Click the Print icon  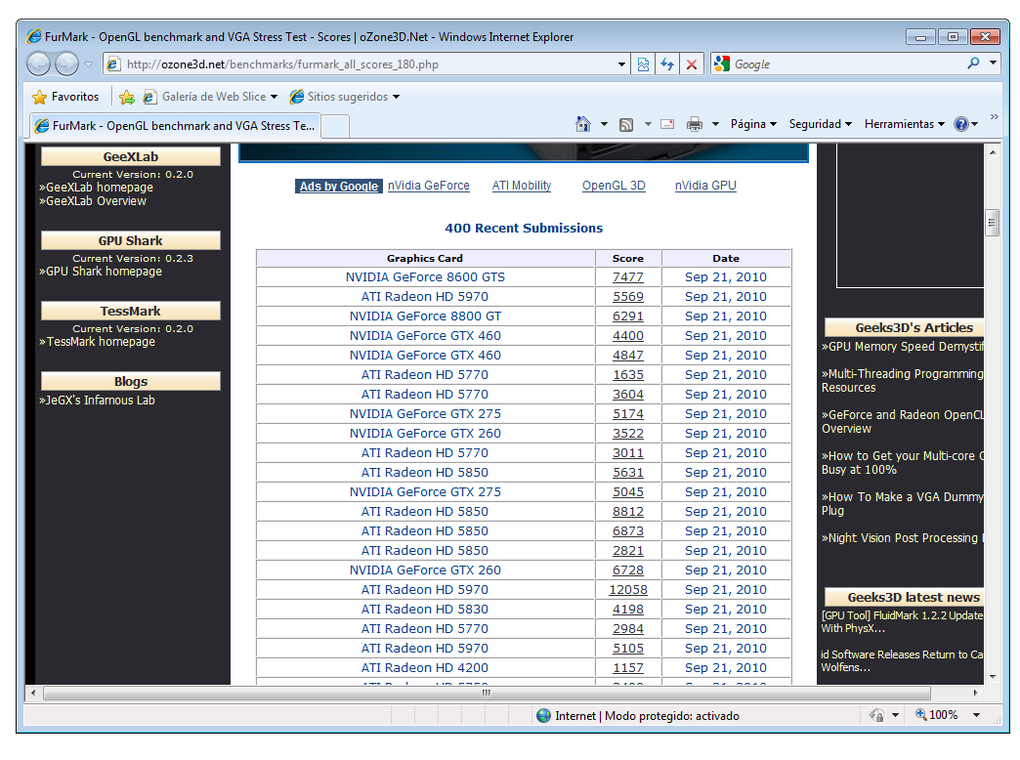695,124
